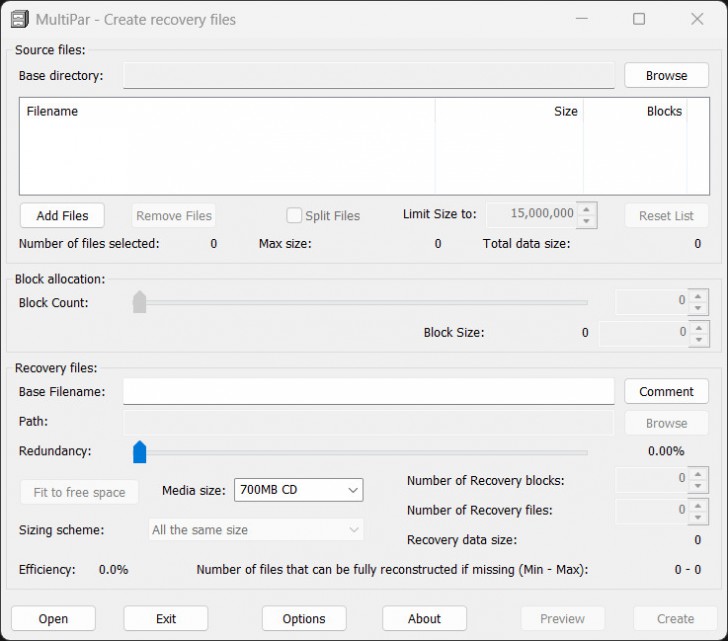Open the Media size dropdown
The width and height of the screenshot is (728, 641).
point(298,490)
